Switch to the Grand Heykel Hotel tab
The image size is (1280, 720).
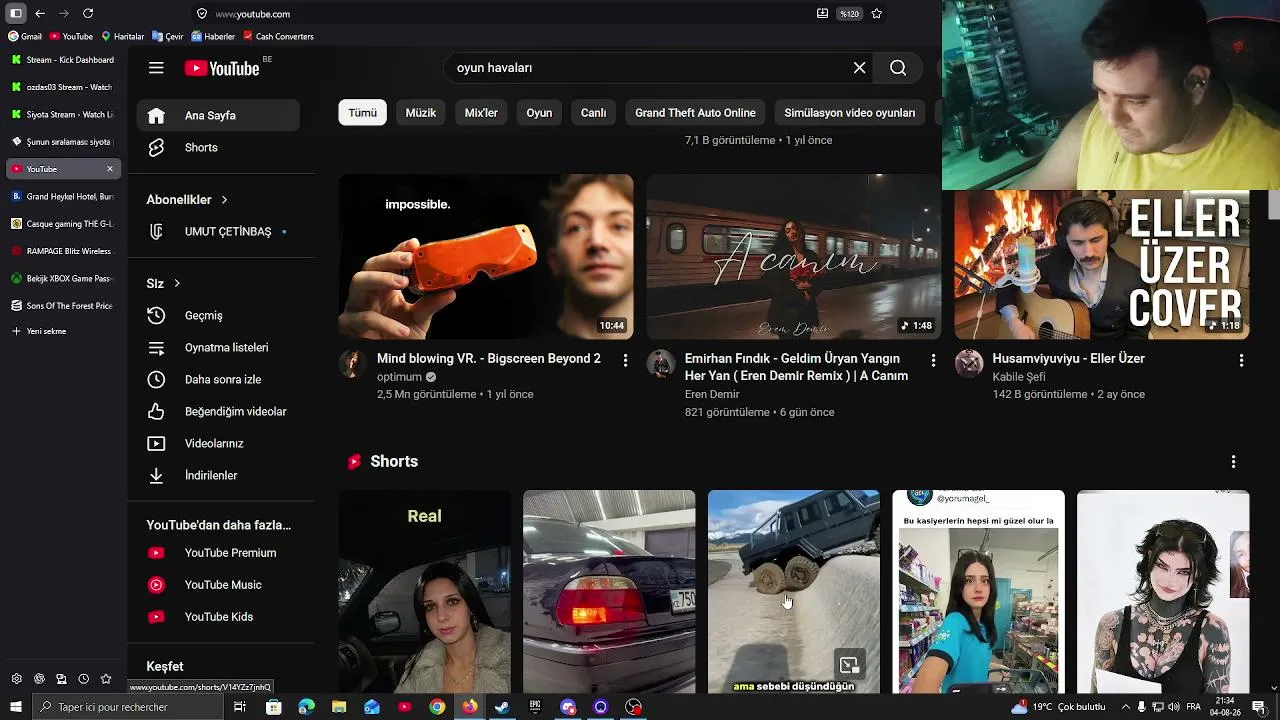(x=63, y=196)
